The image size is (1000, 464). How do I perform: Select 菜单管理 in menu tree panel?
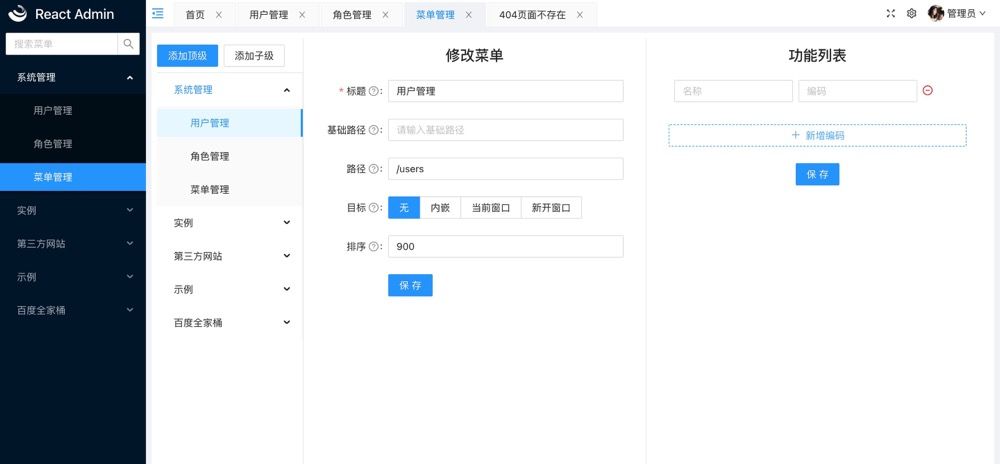230,189
